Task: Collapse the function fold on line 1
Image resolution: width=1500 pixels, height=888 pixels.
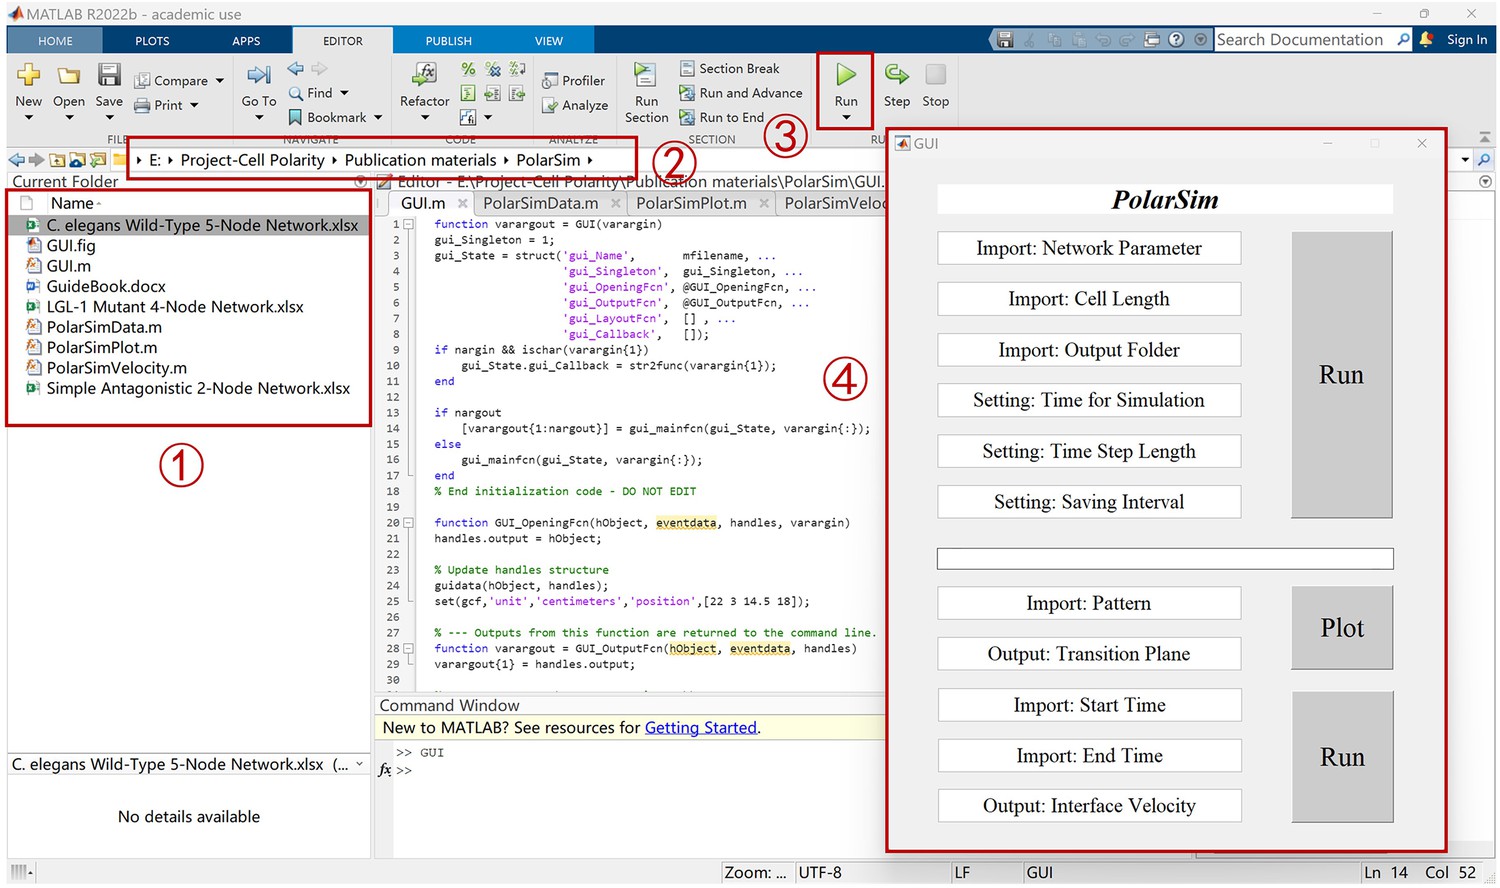Action: [x=408, y=225]
